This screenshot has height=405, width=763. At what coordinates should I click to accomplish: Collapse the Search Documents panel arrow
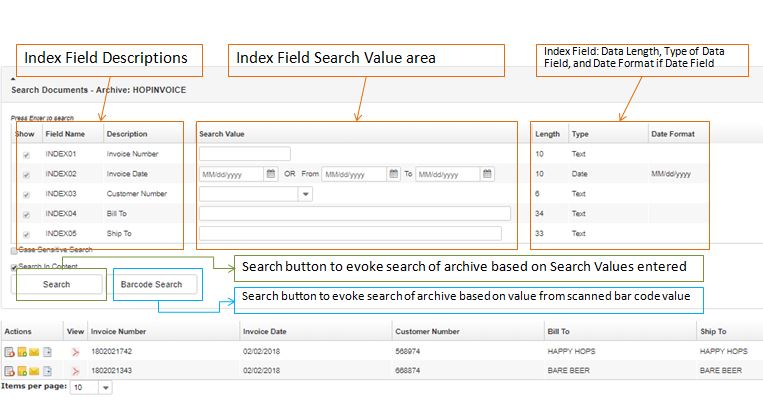[14, 77]
